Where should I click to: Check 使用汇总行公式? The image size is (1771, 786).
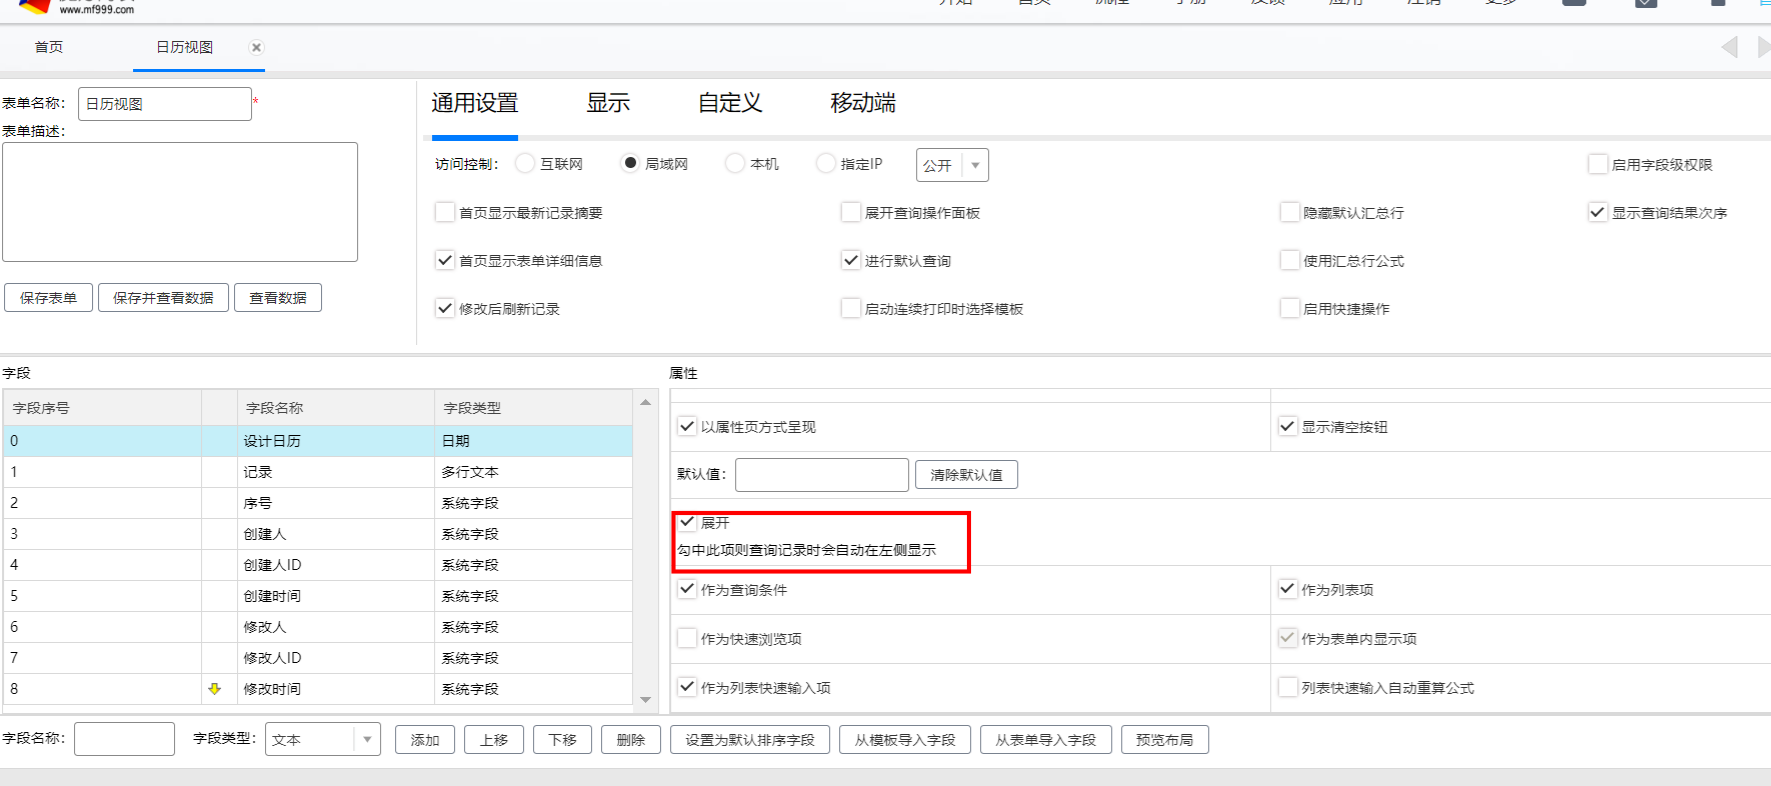(1290, 260)
